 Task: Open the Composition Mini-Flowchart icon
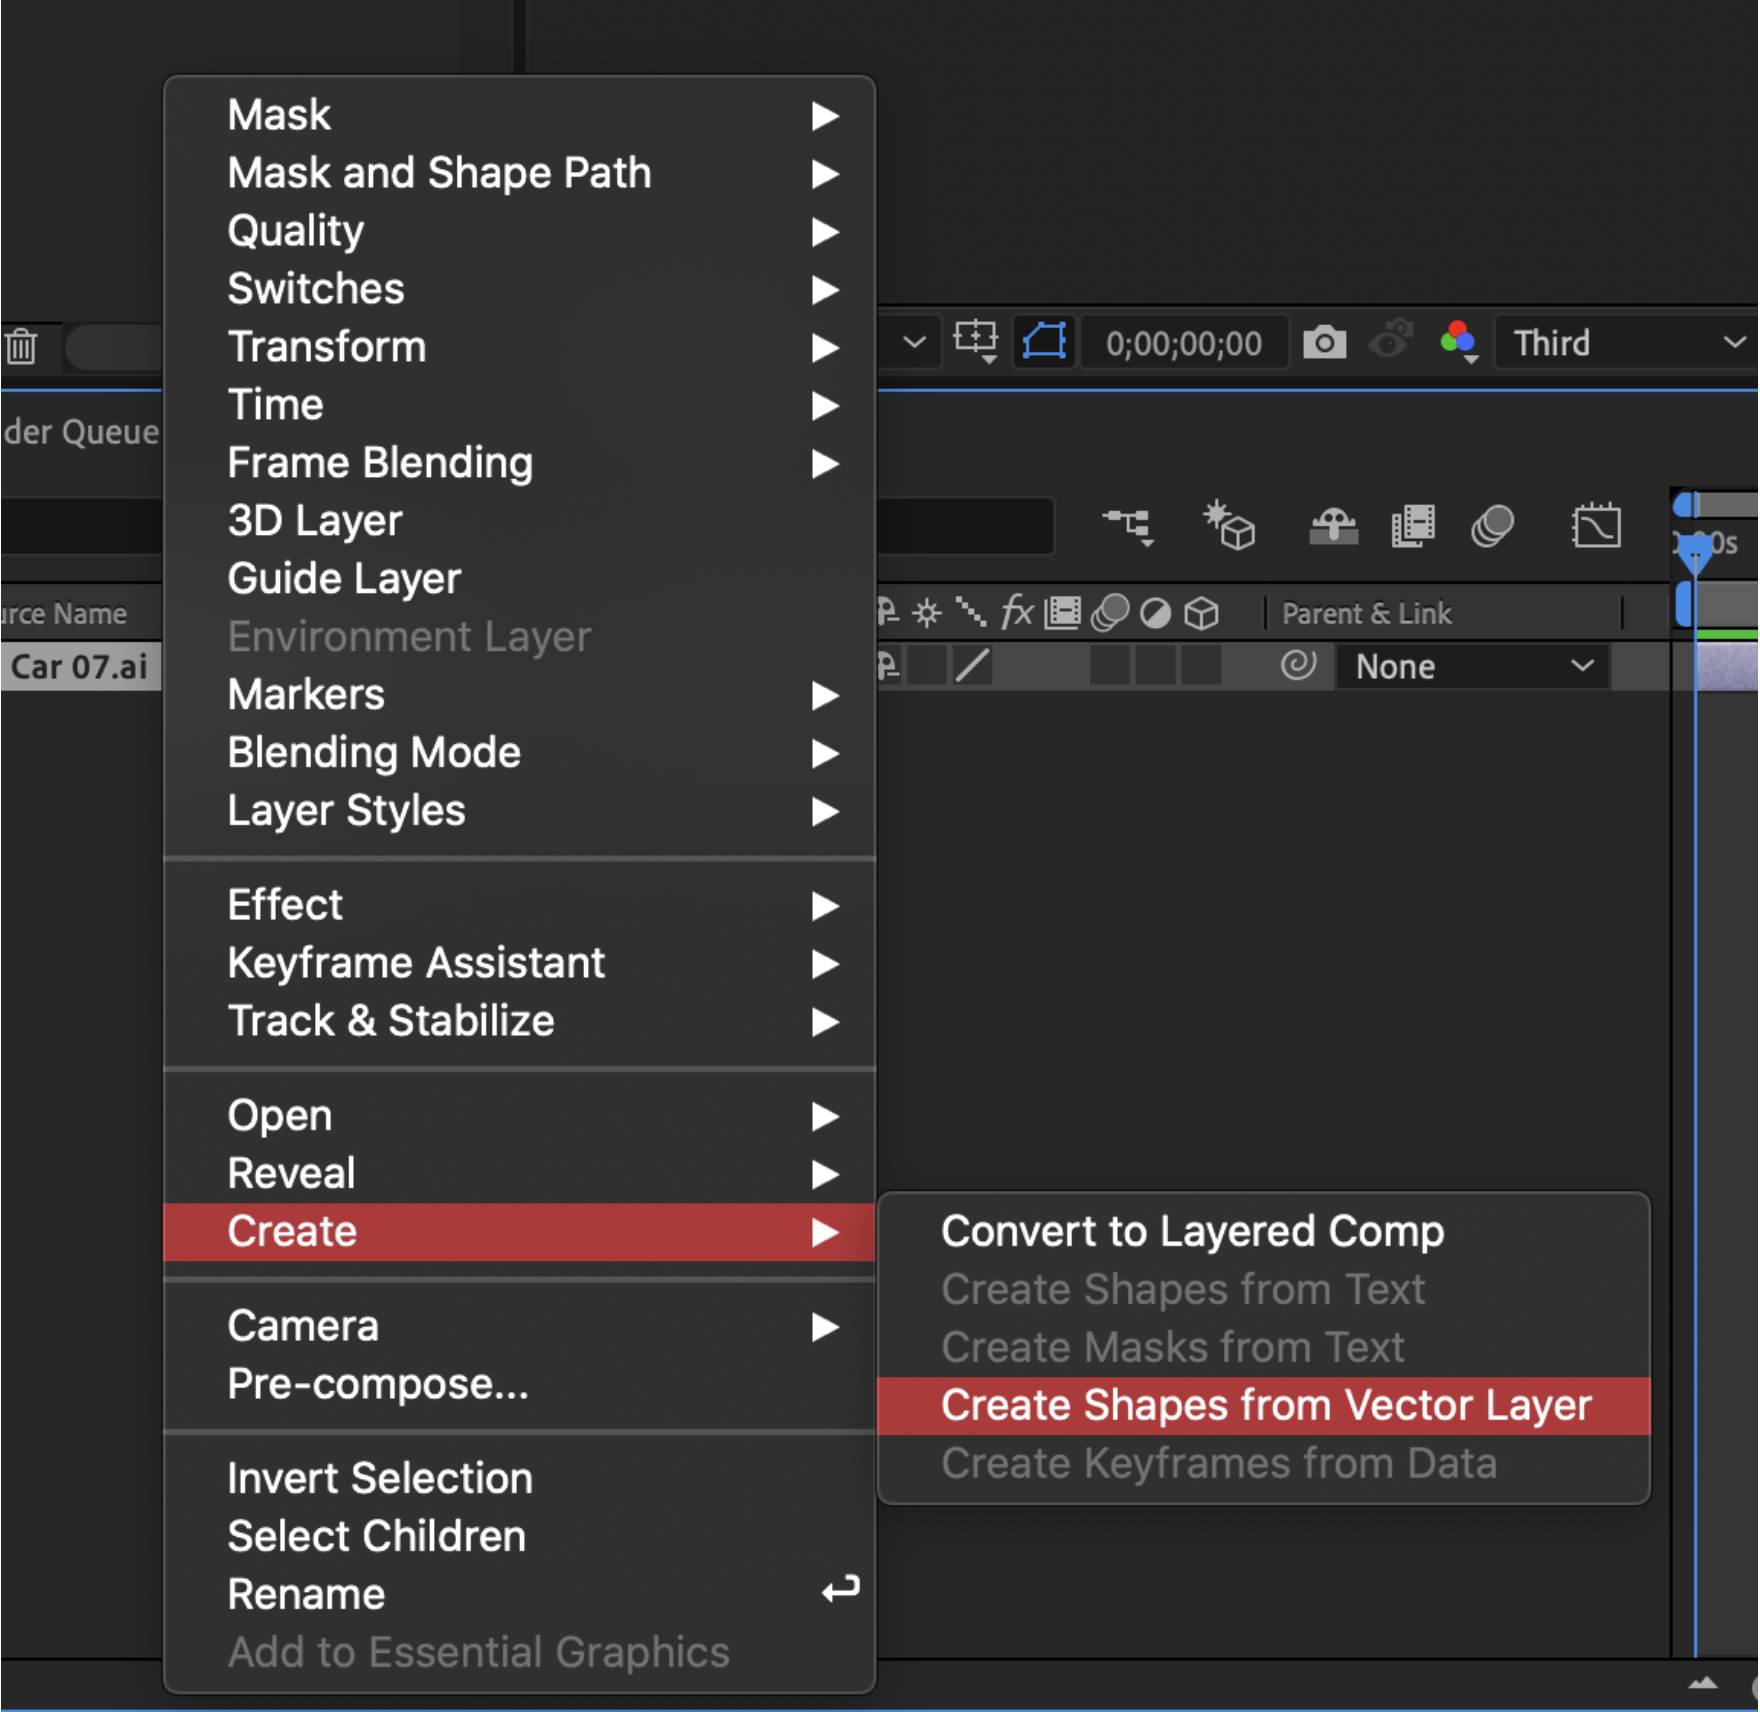pos(1128,525)
